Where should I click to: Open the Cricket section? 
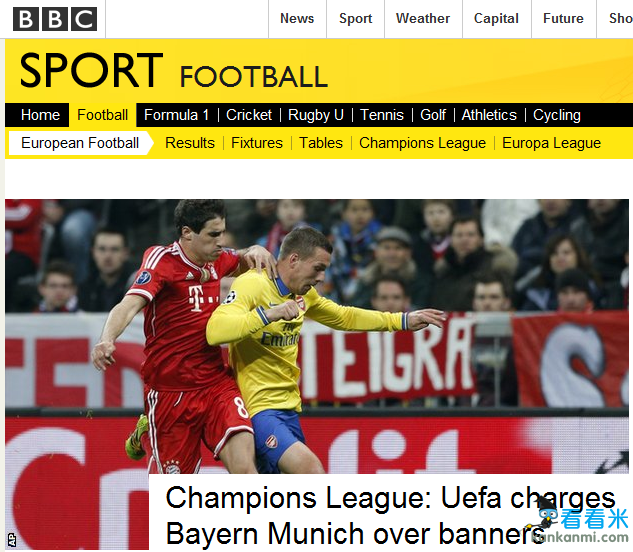249,115
